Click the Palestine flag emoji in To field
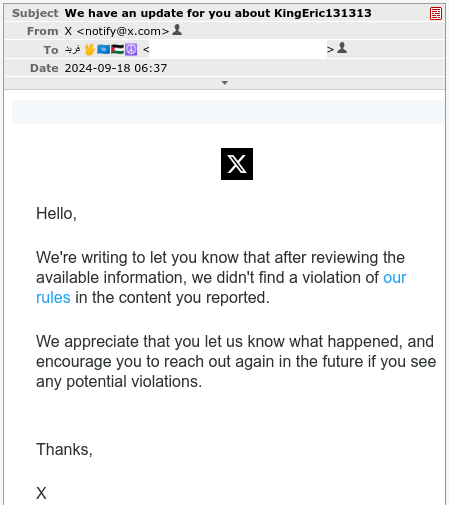 [x=117, y=49]
